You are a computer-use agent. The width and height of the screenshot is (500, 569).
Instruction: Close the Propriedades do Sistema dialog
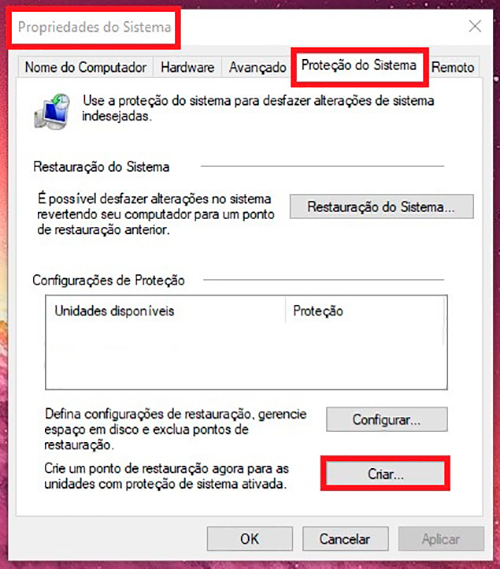(x=475, y=26)
